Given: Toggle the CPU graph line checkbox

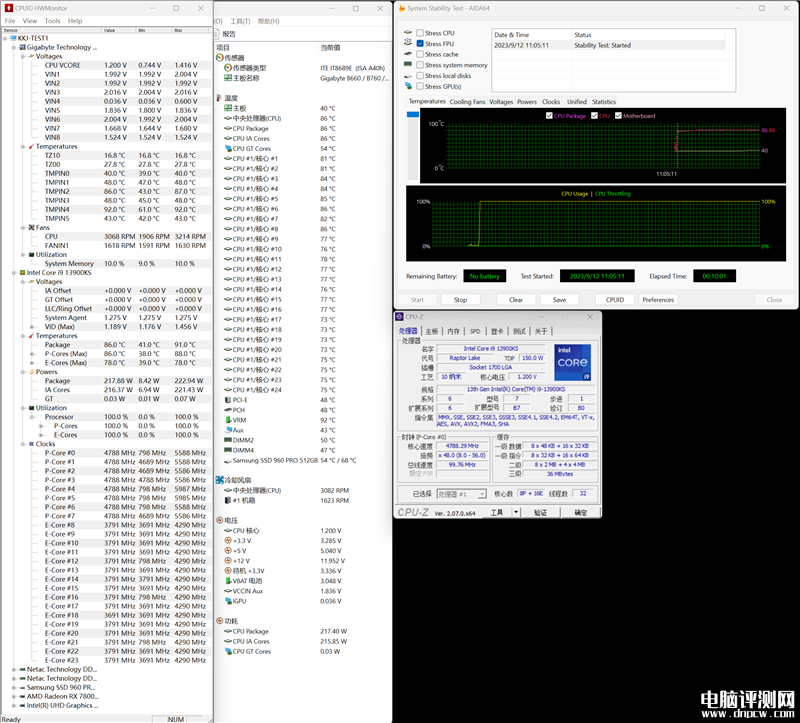Looking at the screenshot, I should (594, 116).
